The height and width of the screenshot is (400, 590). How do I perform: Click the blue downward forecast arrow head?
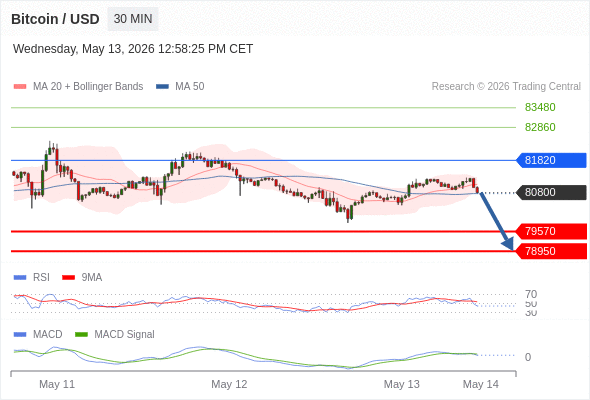pos(508,243)
